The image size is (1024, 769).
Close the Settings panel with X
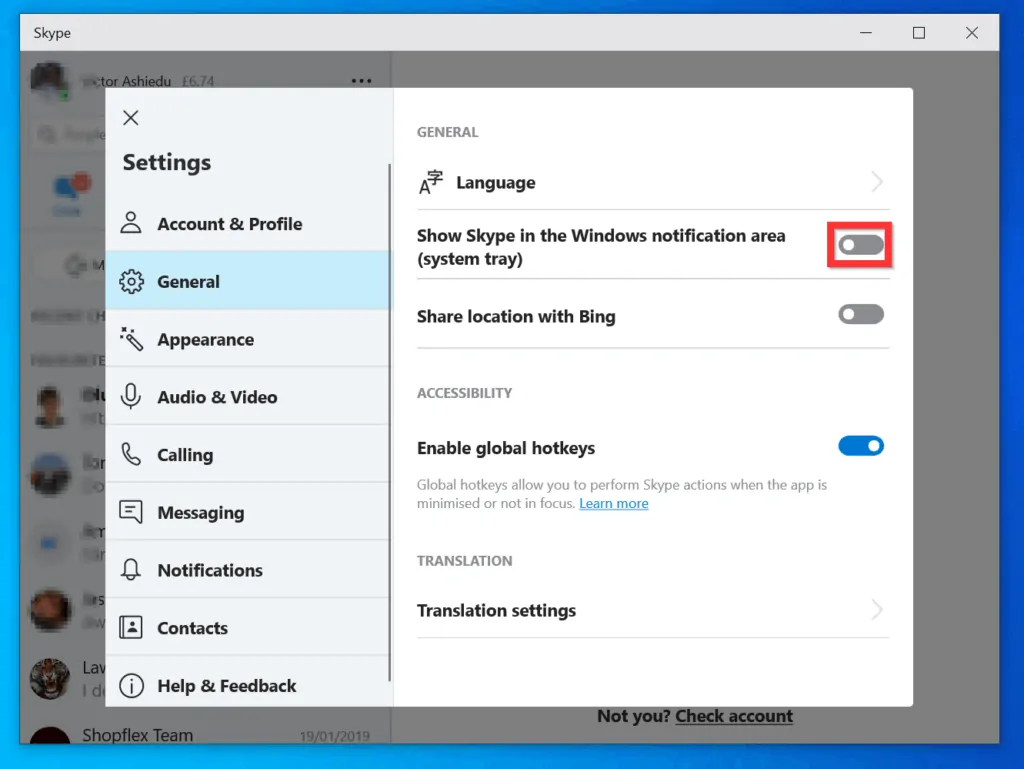click(130, 118)
